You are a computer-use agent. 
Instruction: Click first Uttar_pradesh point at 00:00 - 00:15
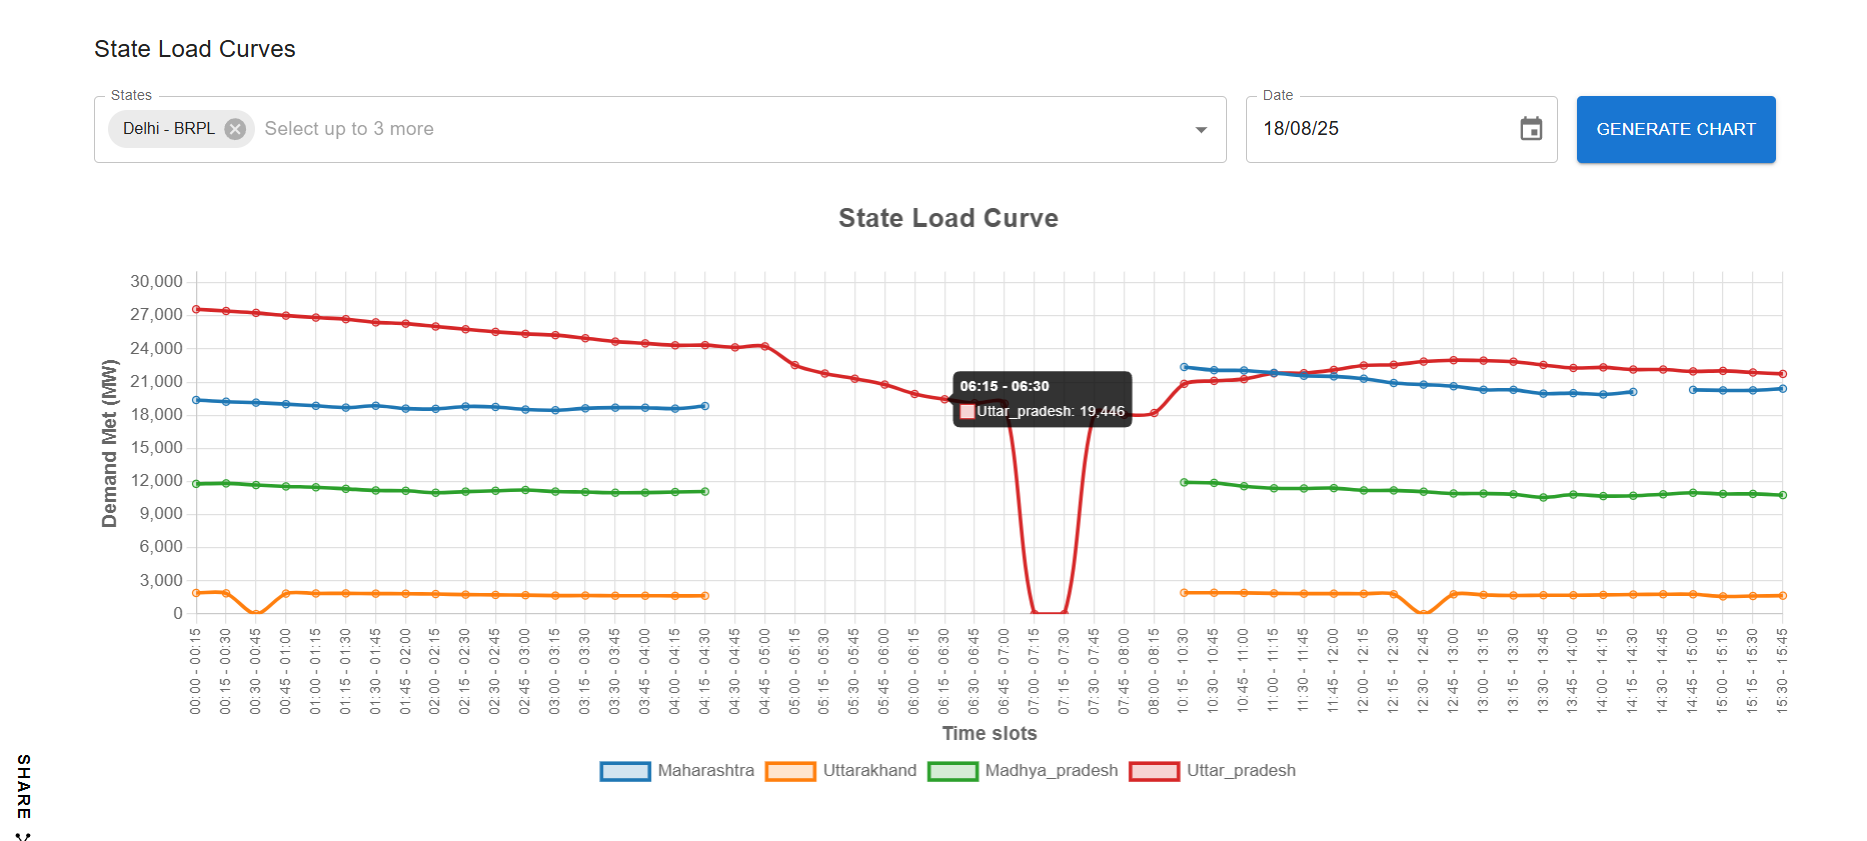196,310
